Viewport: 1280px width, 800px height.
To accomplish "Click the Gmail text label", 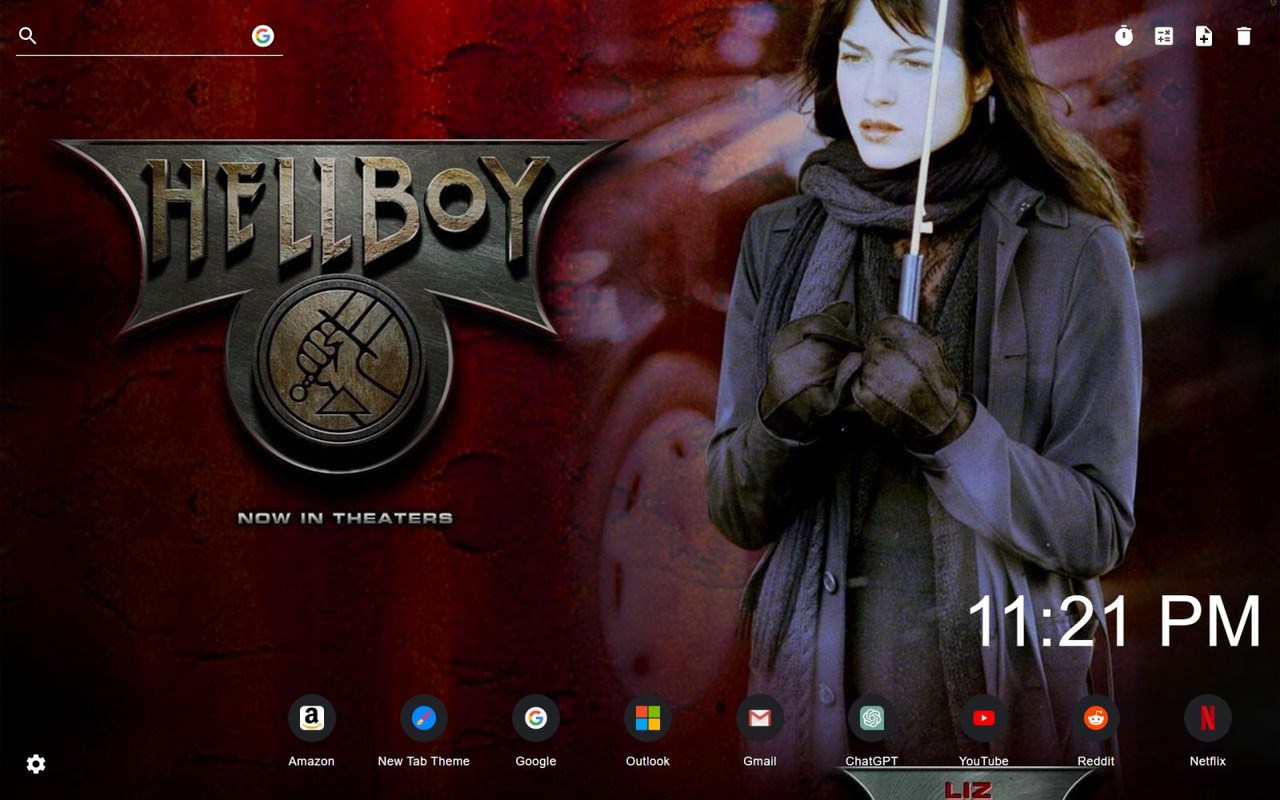I will 760,761.
